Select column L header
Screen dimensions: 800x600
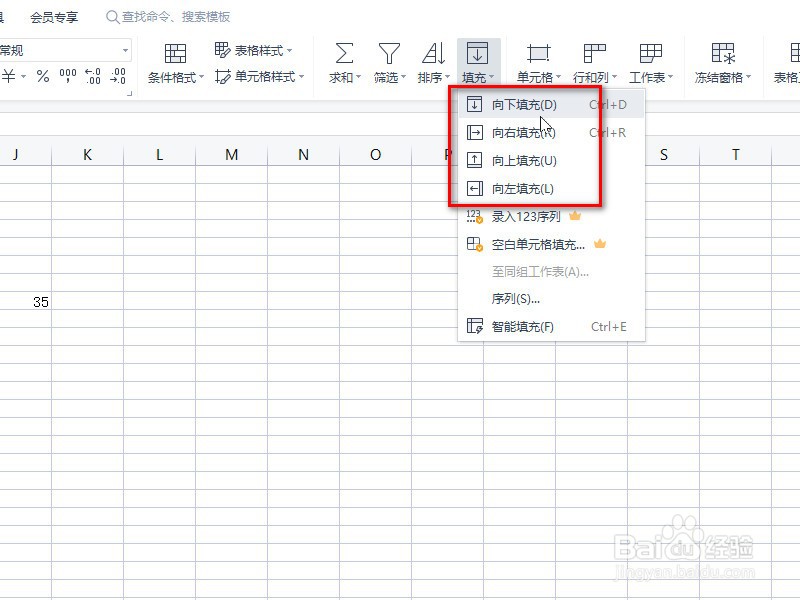pos(159,155)
